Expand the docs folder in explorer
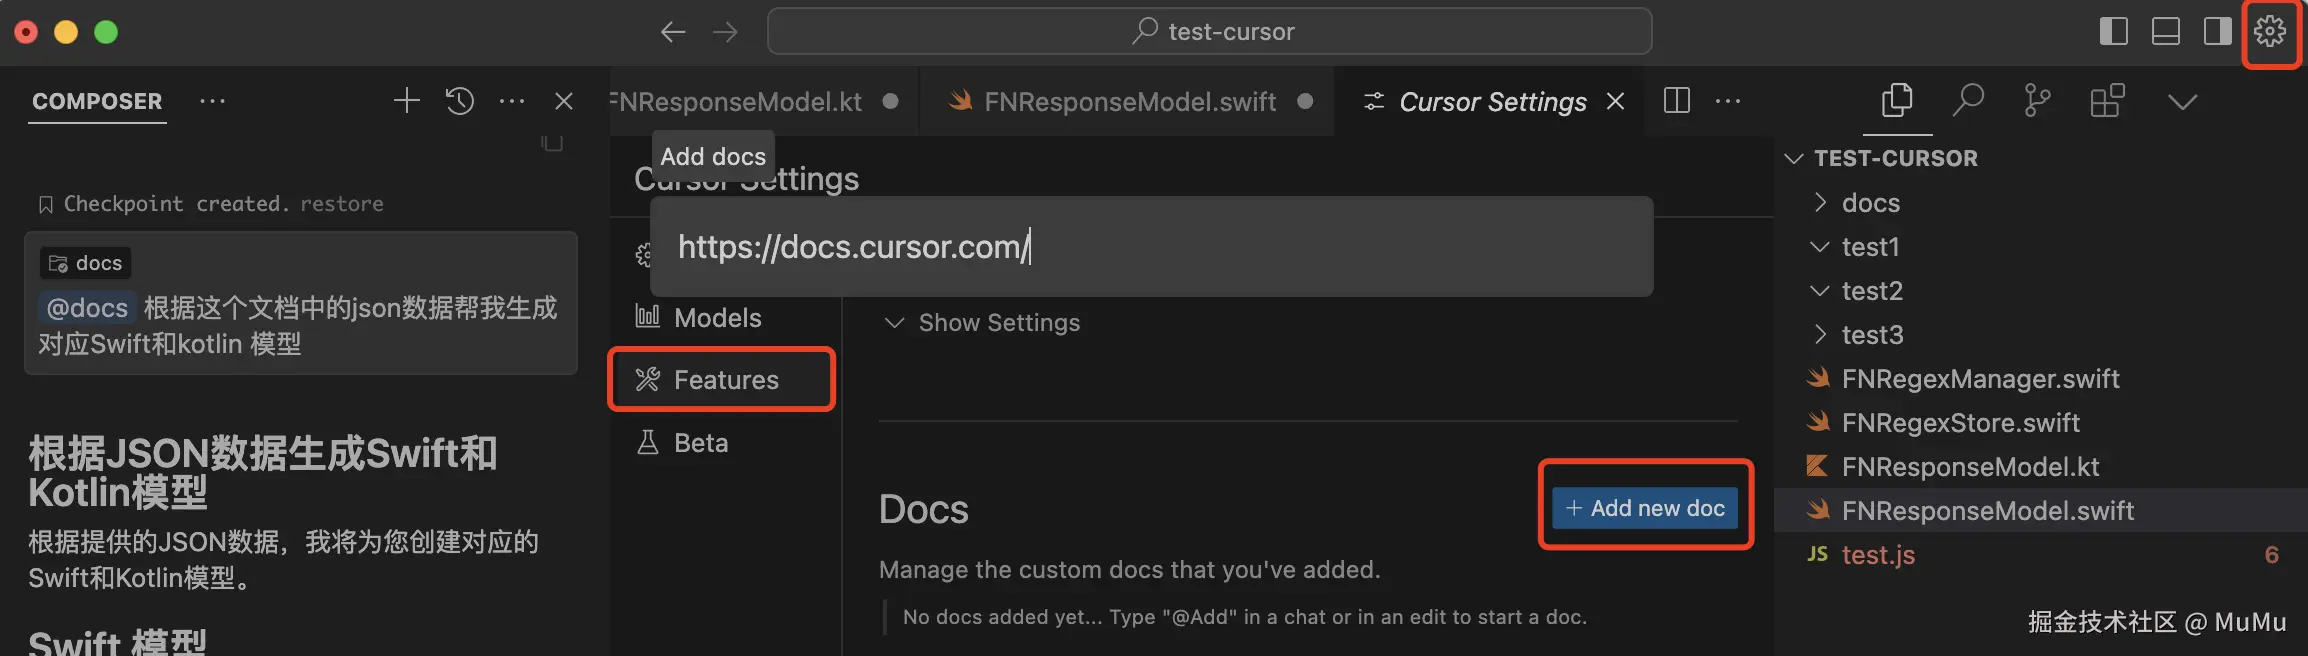 tap(1870, 203)
